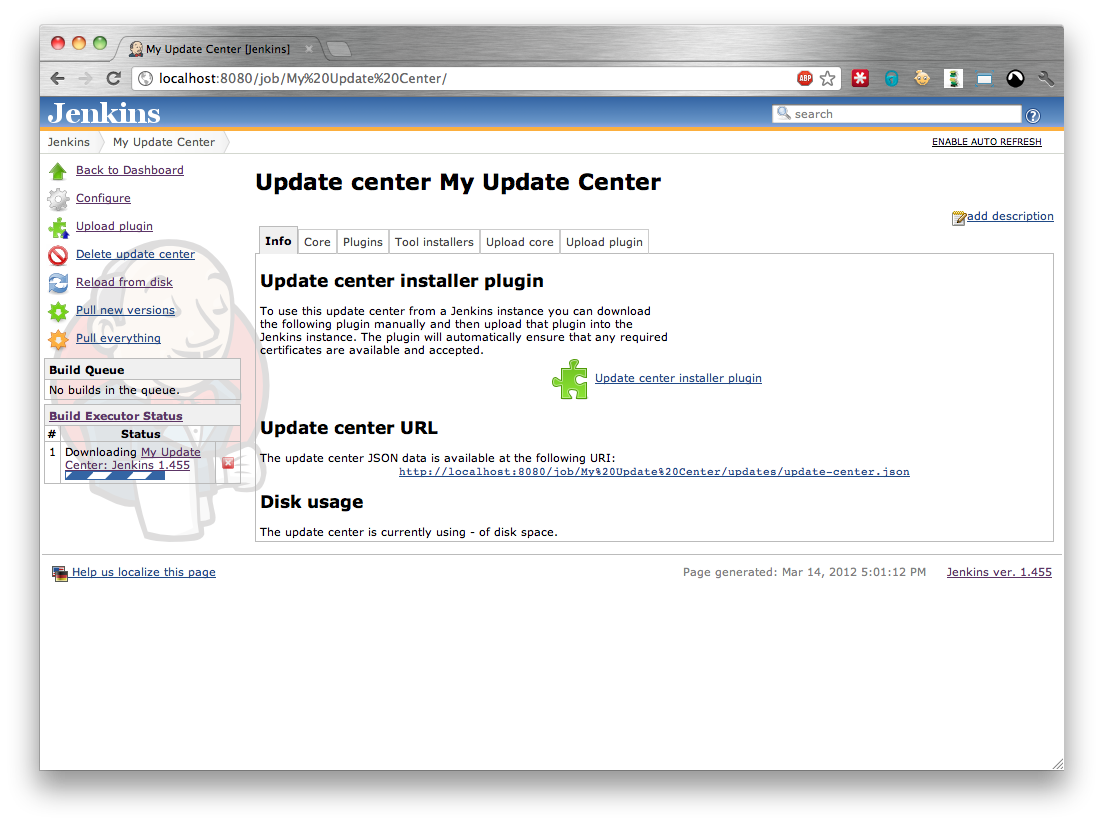Click the add description notepad icon

[x=958, y=218]
